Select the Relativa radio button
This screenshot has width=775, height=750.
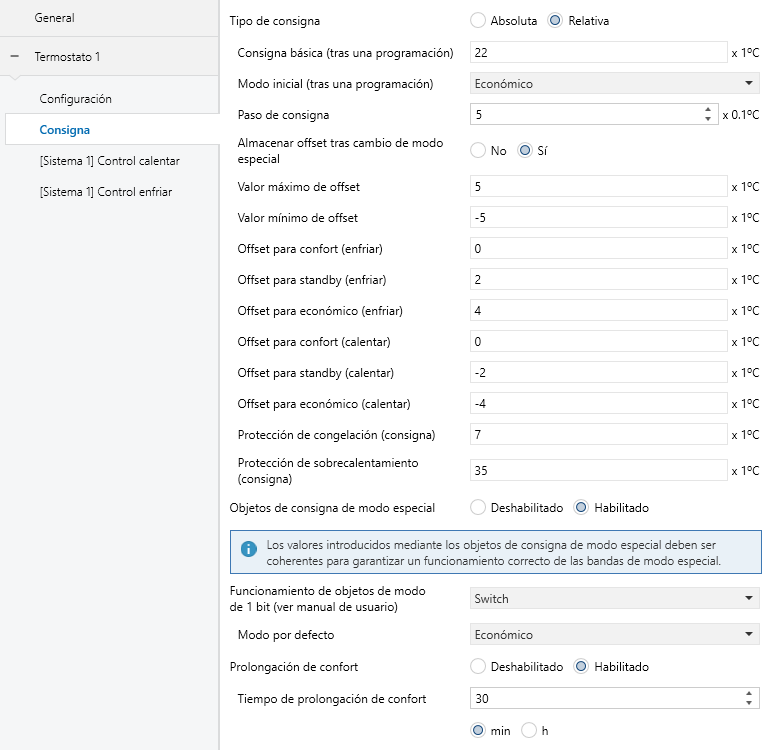click(x=555, y=21)
